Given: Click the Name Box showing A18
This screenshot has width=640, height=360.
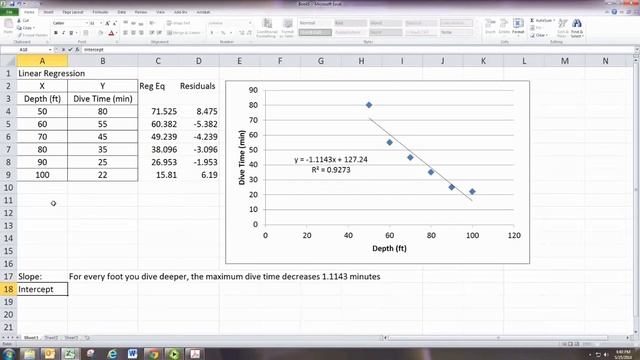Looking at the screenshot, I should (24, 49).
